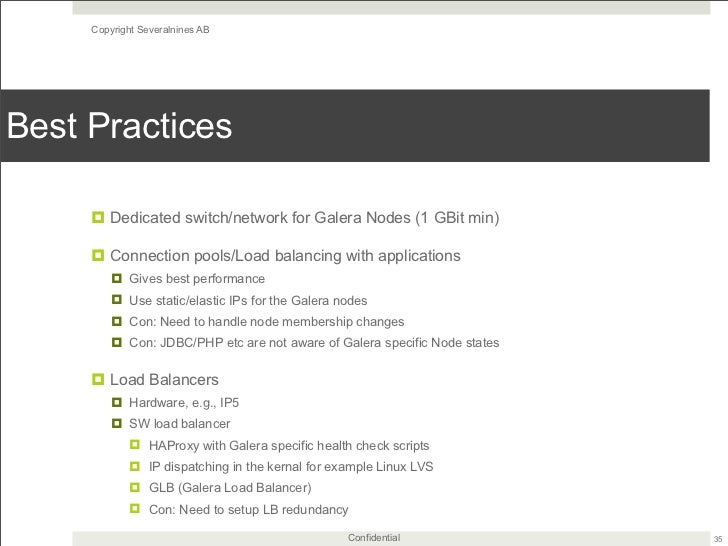Viewport: 728px width, 546px height.
Task: Click 'Use static/elastic IPs for the Galera nodes'
Action: point(248,300)
